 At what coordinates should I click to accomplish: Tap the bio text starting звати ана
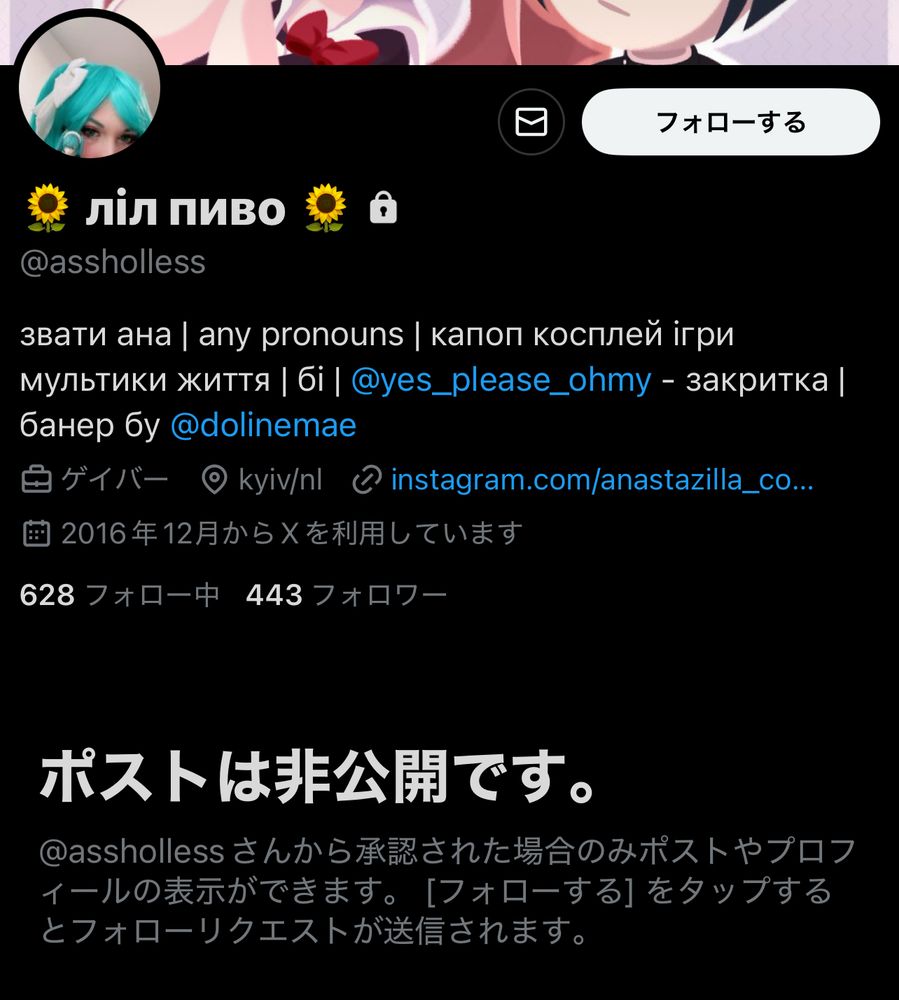(x=432, y=379)
